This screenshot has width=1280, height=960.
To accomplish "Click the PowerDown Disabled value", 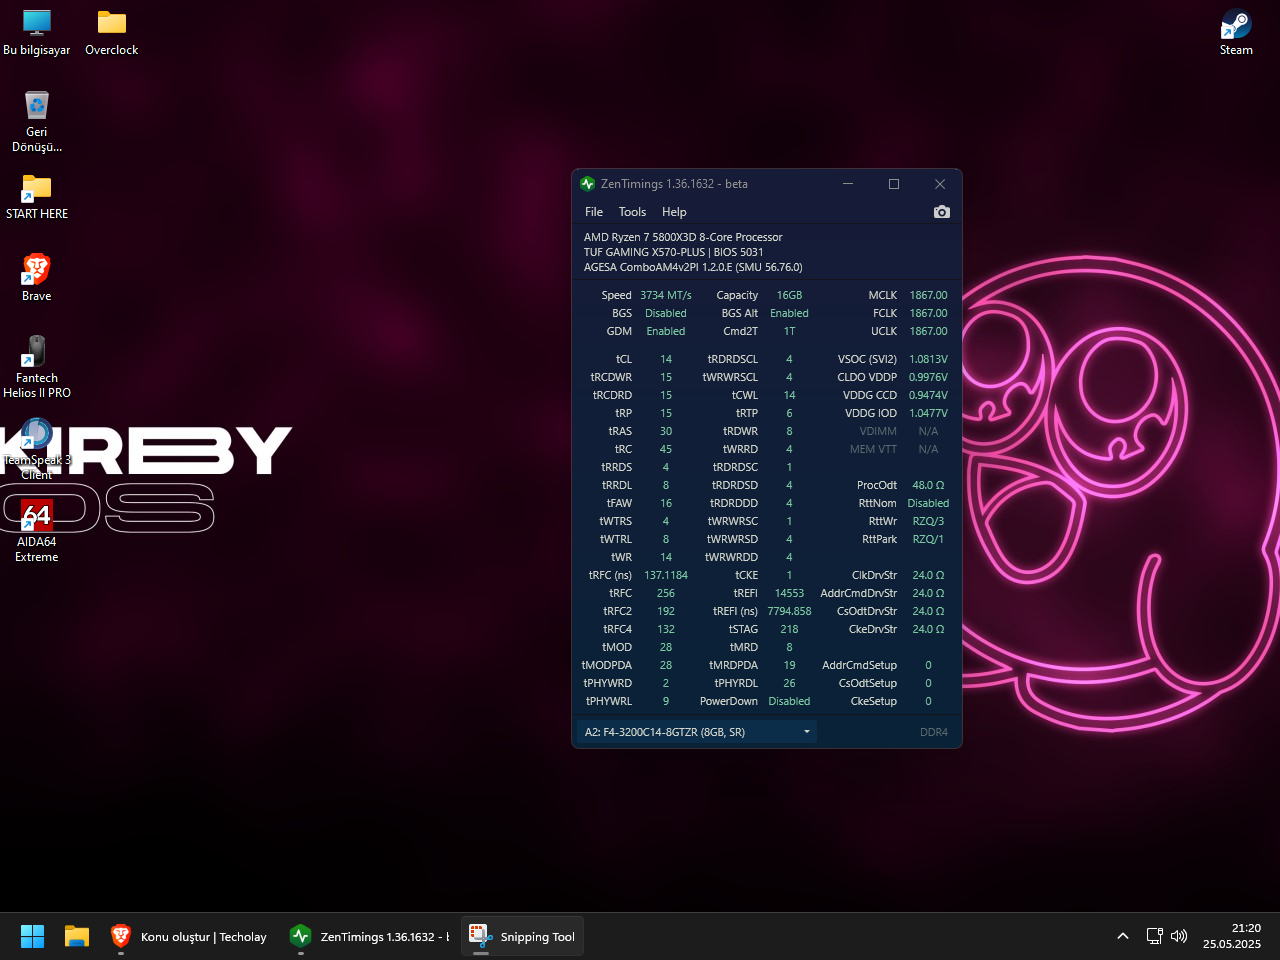I will [x=789, y=701].
